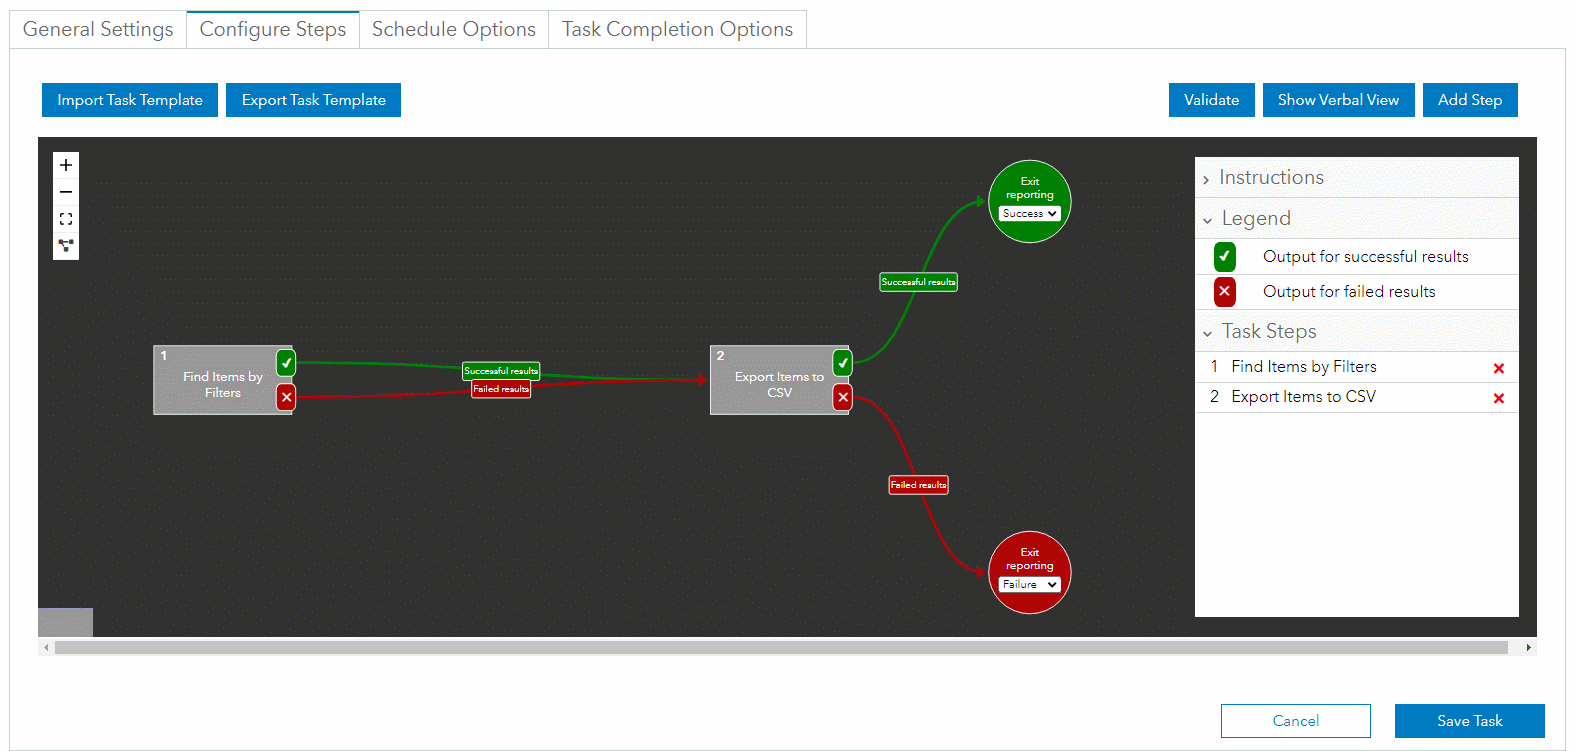Click the zoom in plus icon
Viewport: 1576px width, 751px height.
pyautogui.click(x=66, y=165)
